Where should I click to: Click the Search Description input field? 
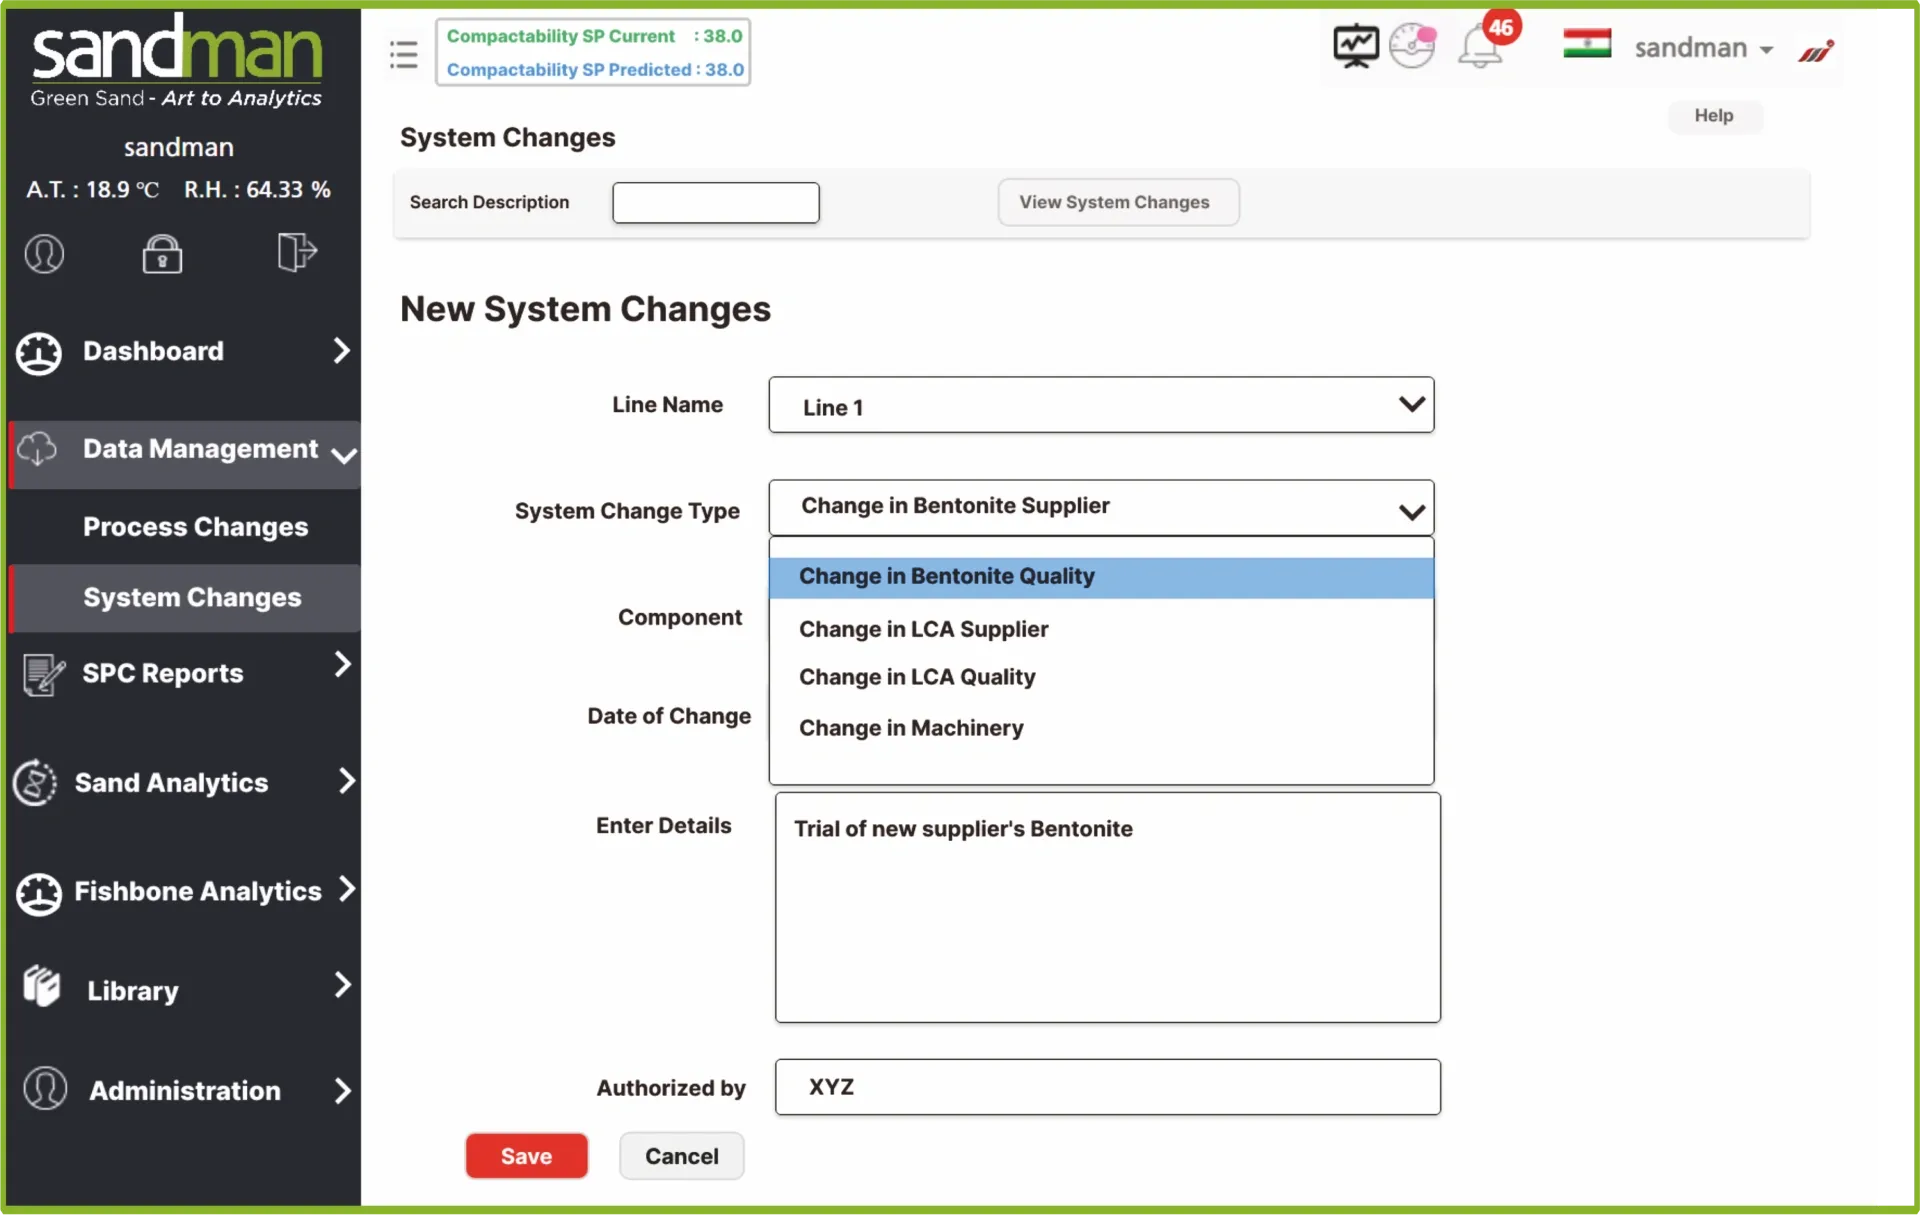pos(715,203)
